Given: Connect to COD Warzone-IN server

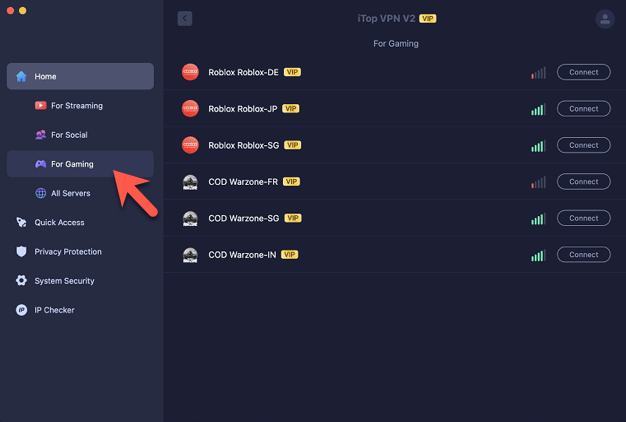Looking at the screenshot, I should pos(583,255).
